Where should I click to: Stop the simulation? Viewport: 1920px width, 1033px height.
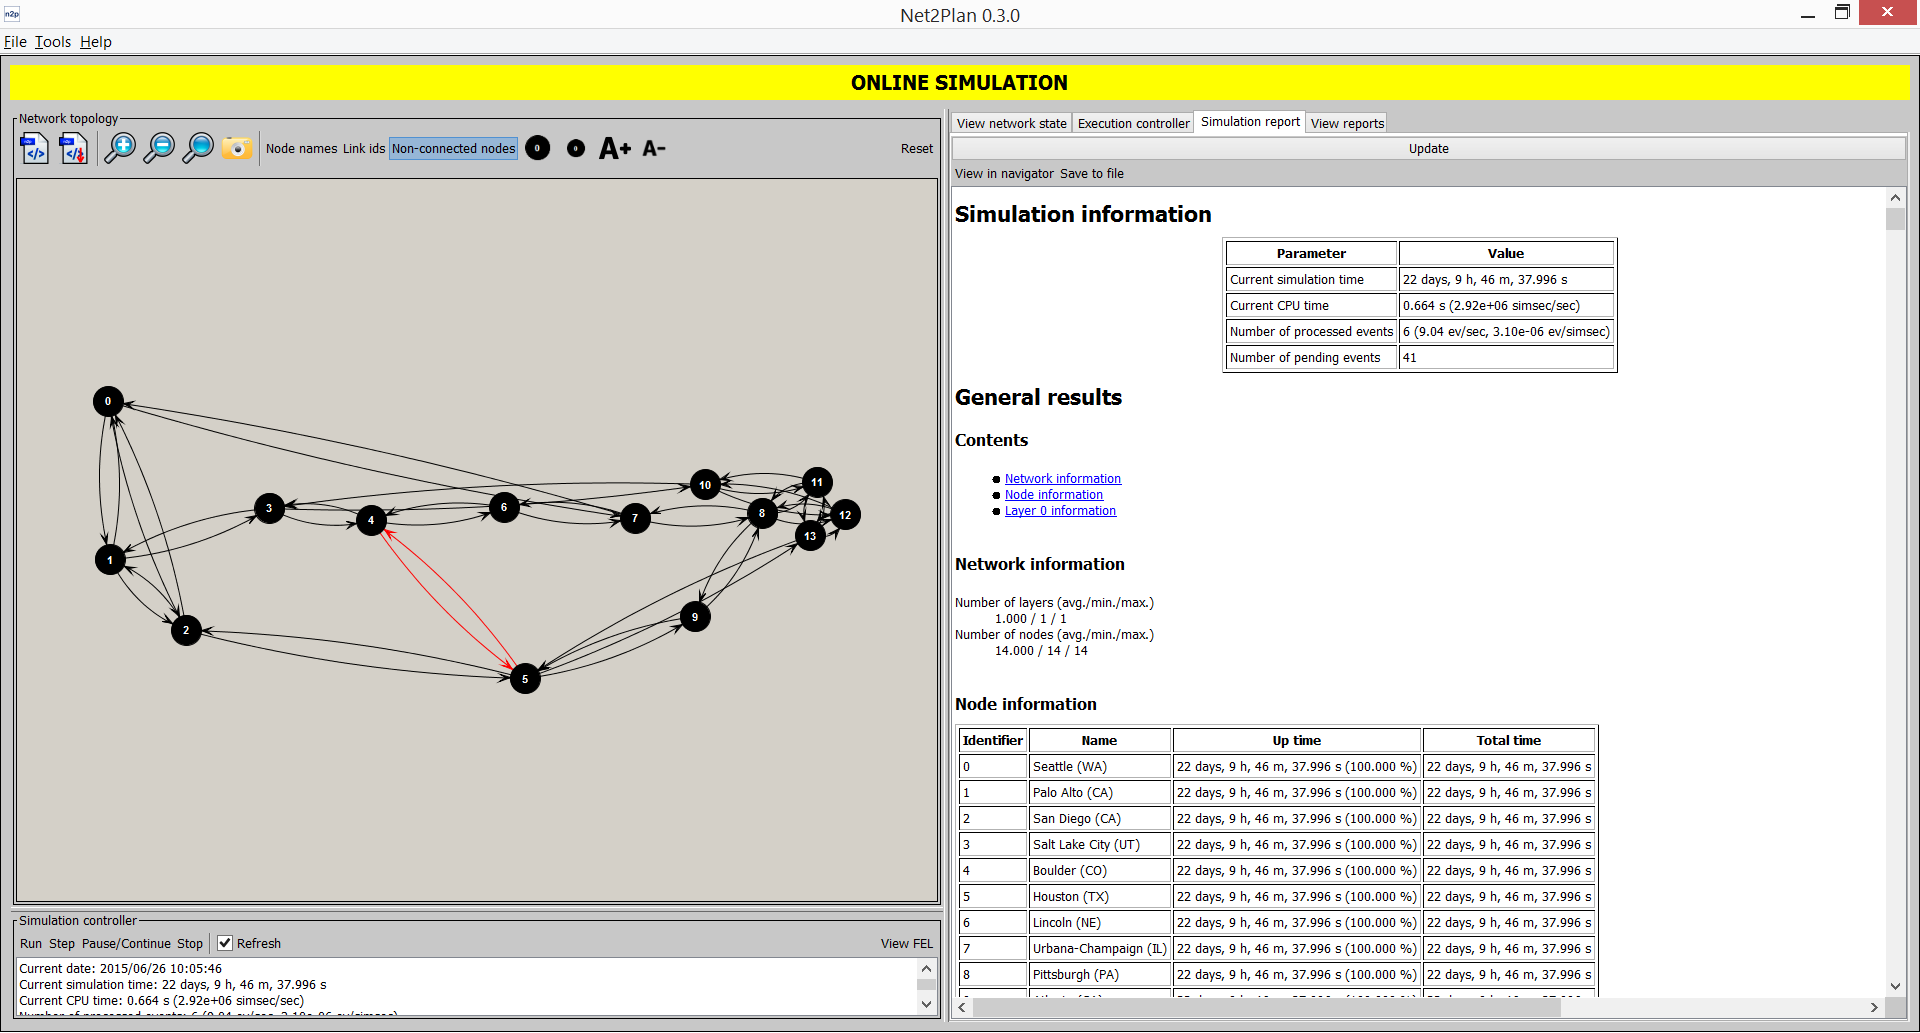[x=190, y=944]
